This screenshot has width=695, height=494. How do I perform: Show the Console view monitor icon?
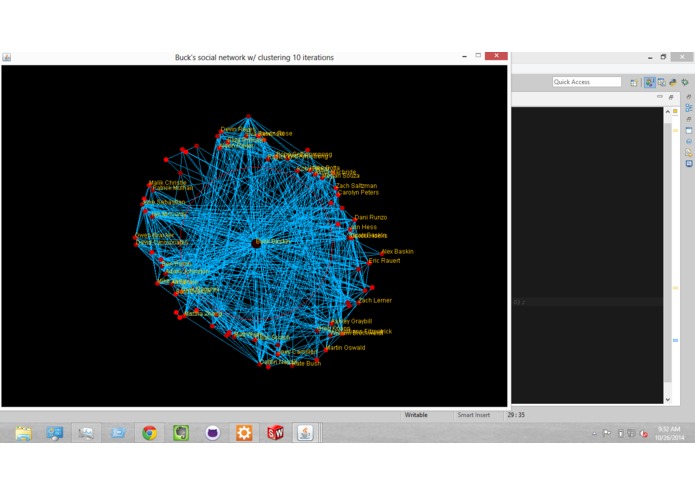pos(688,164)
